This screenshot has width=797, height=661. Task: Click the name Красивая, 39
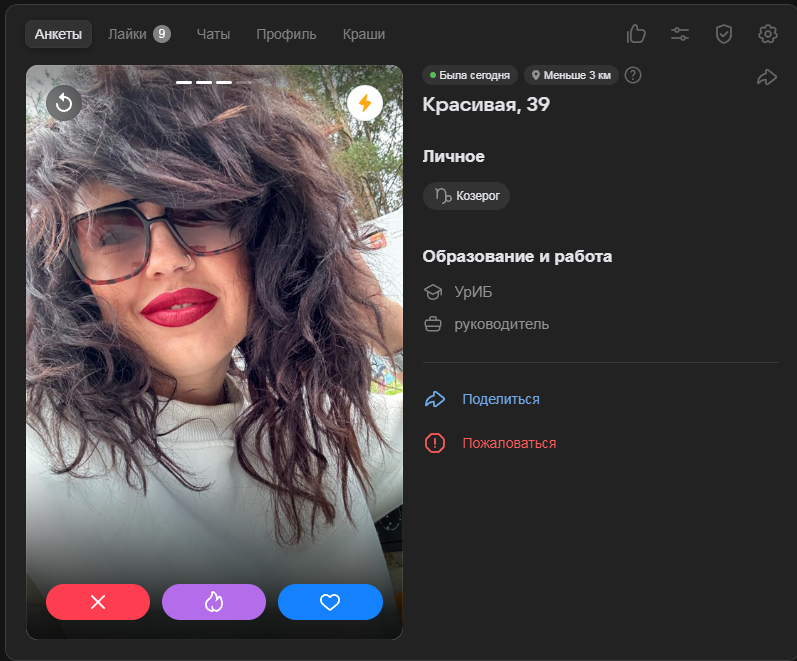(x=486, y=105)
